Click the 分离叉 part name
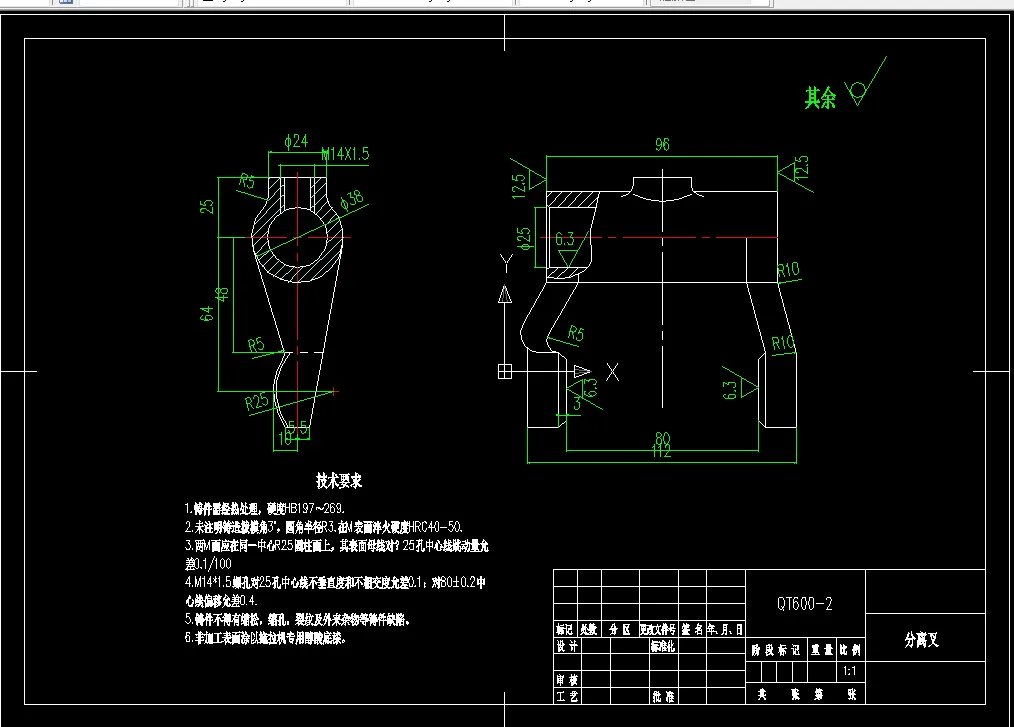This screenshot has height=727, width=1014. click(x=922, y=640)
